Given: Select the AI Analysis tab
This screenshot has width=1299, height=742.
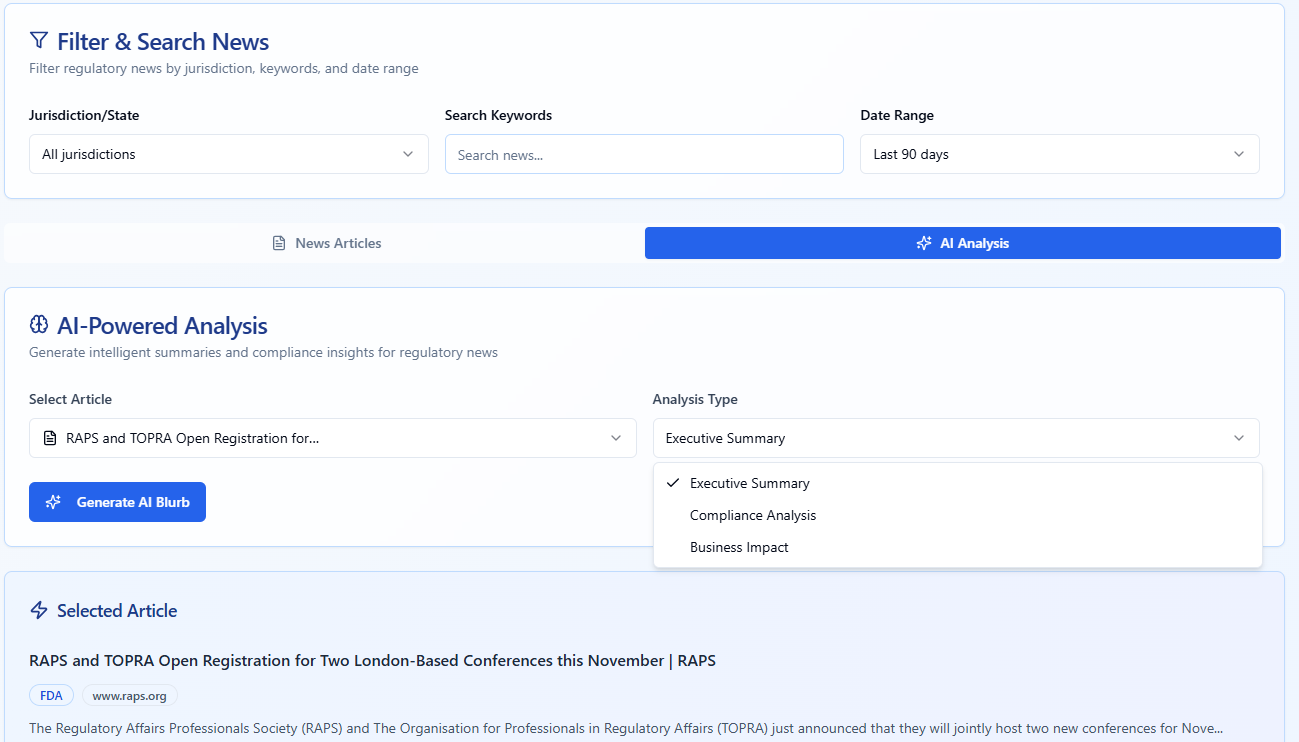Looking at the screenshot, I should coord(962,243).
